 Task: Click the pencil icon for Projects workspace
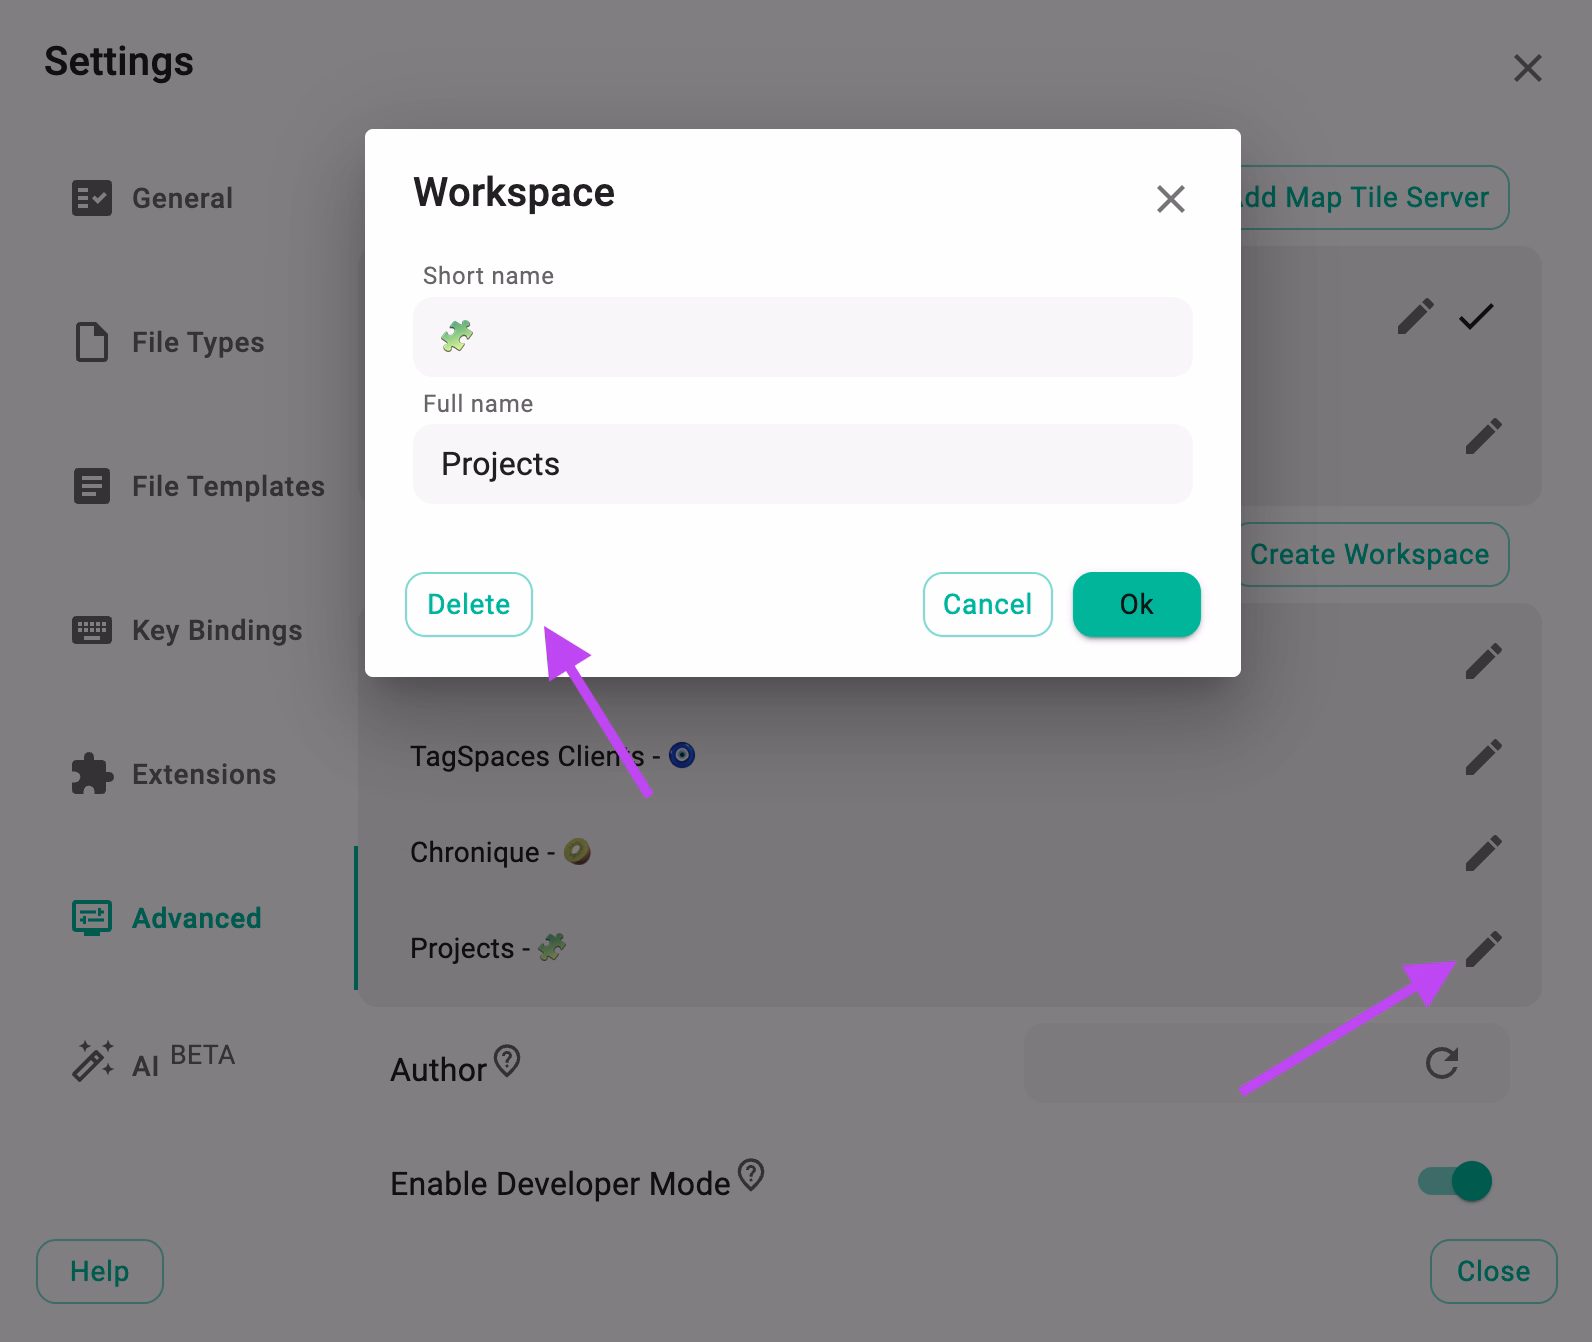coord(1483,949)
